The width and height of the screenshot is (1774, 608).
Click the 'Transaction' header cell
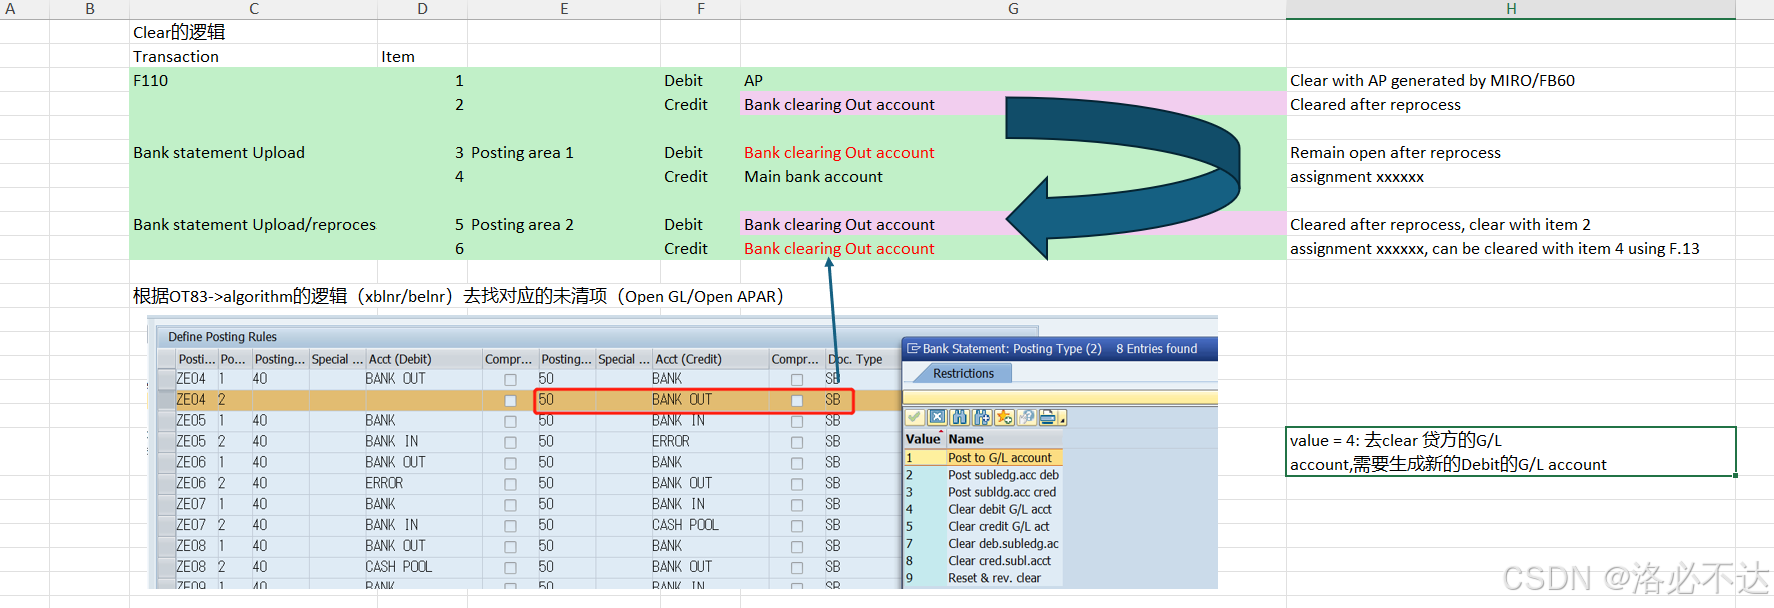[x=253, y=56]
